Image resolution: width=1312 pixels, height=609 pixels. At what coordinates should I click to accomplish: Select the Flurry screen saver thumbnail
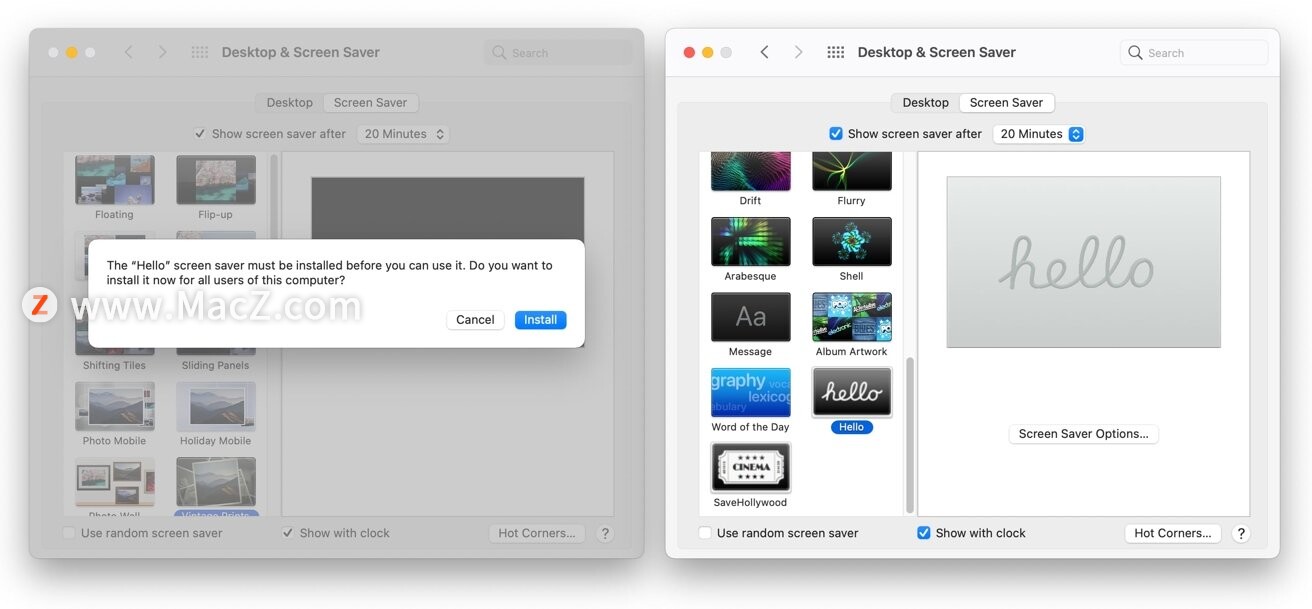point(851,171)
